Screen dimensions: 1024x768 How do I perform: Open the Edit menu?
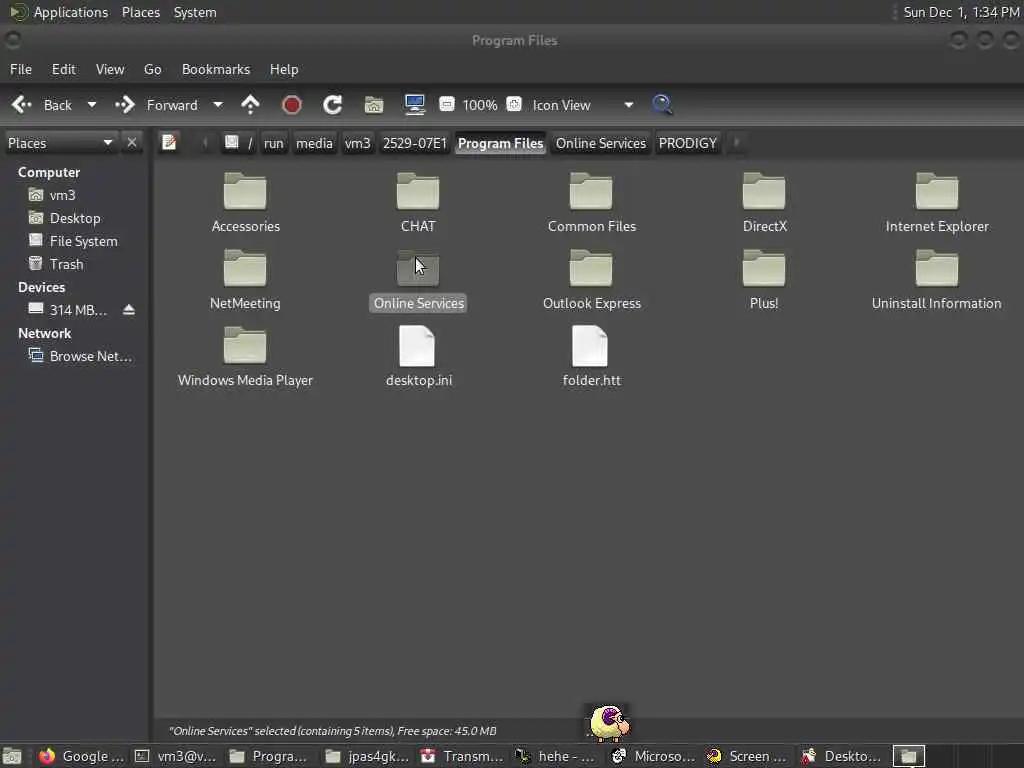(63, 69)
